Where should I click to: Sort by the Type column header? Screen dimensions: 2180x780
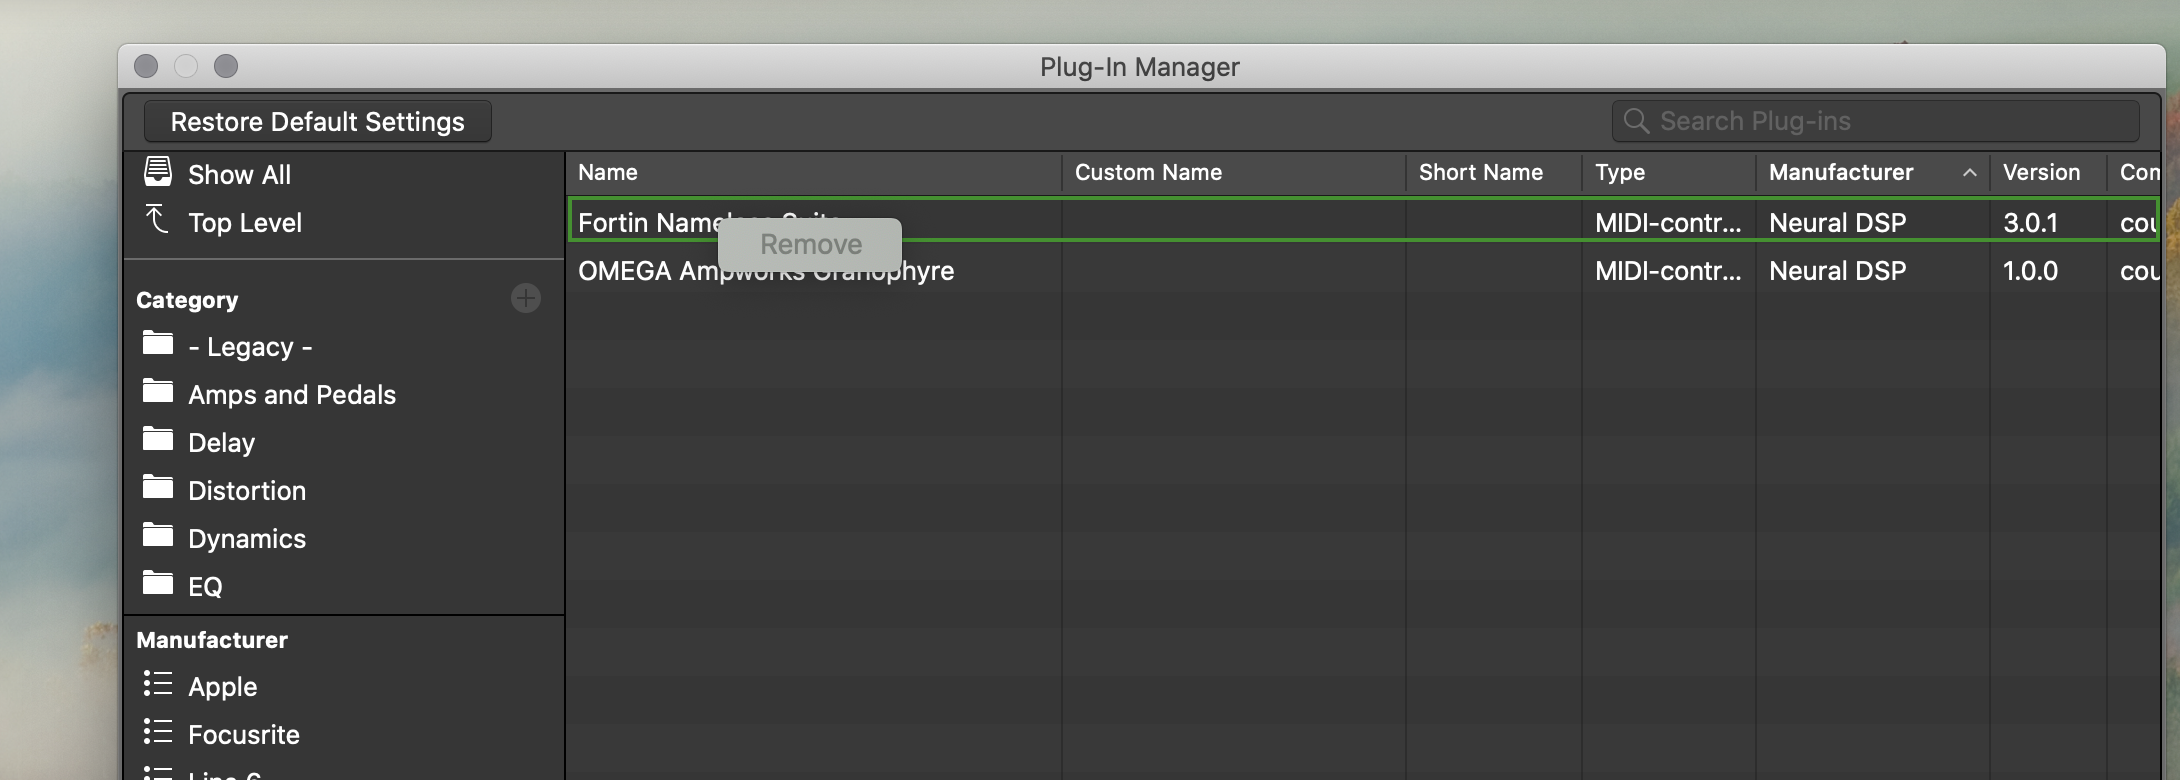(1620, 173)
